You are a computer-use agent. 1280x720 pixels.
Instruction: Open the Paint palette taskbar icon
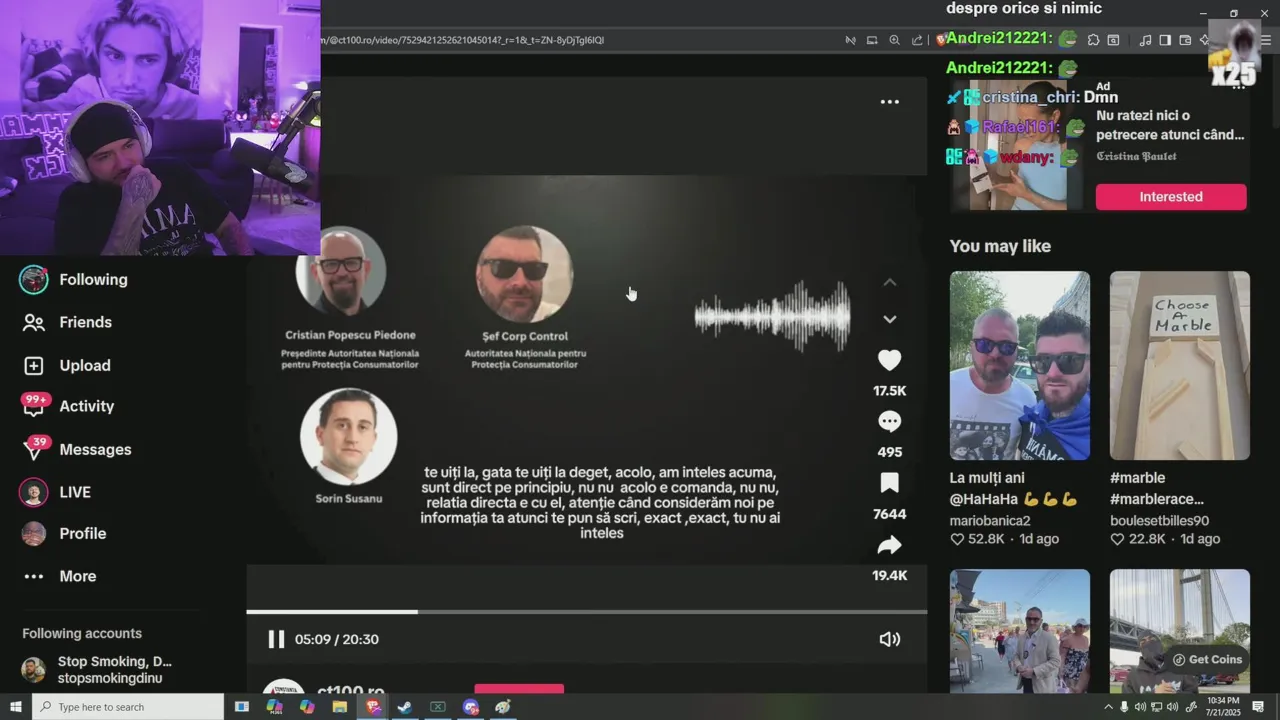pyautogui.click(x=503, y=707)
